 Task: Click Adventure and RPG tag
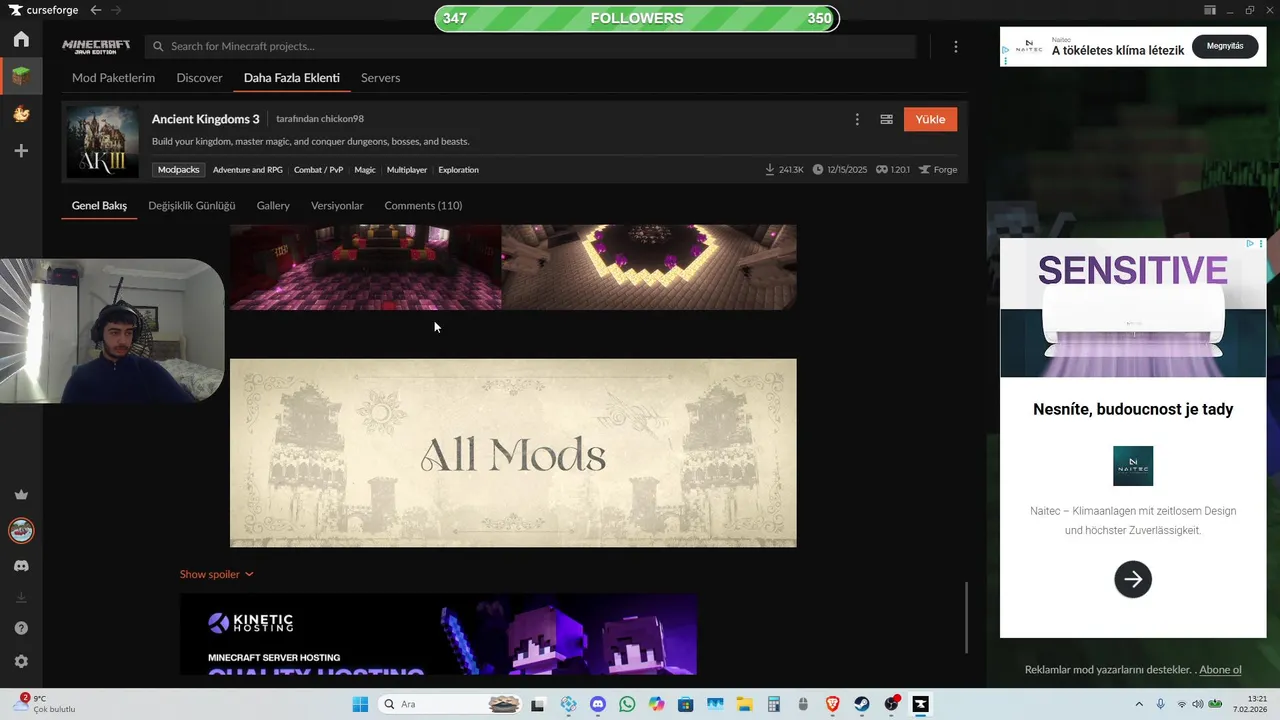click(x=248, y=170)
